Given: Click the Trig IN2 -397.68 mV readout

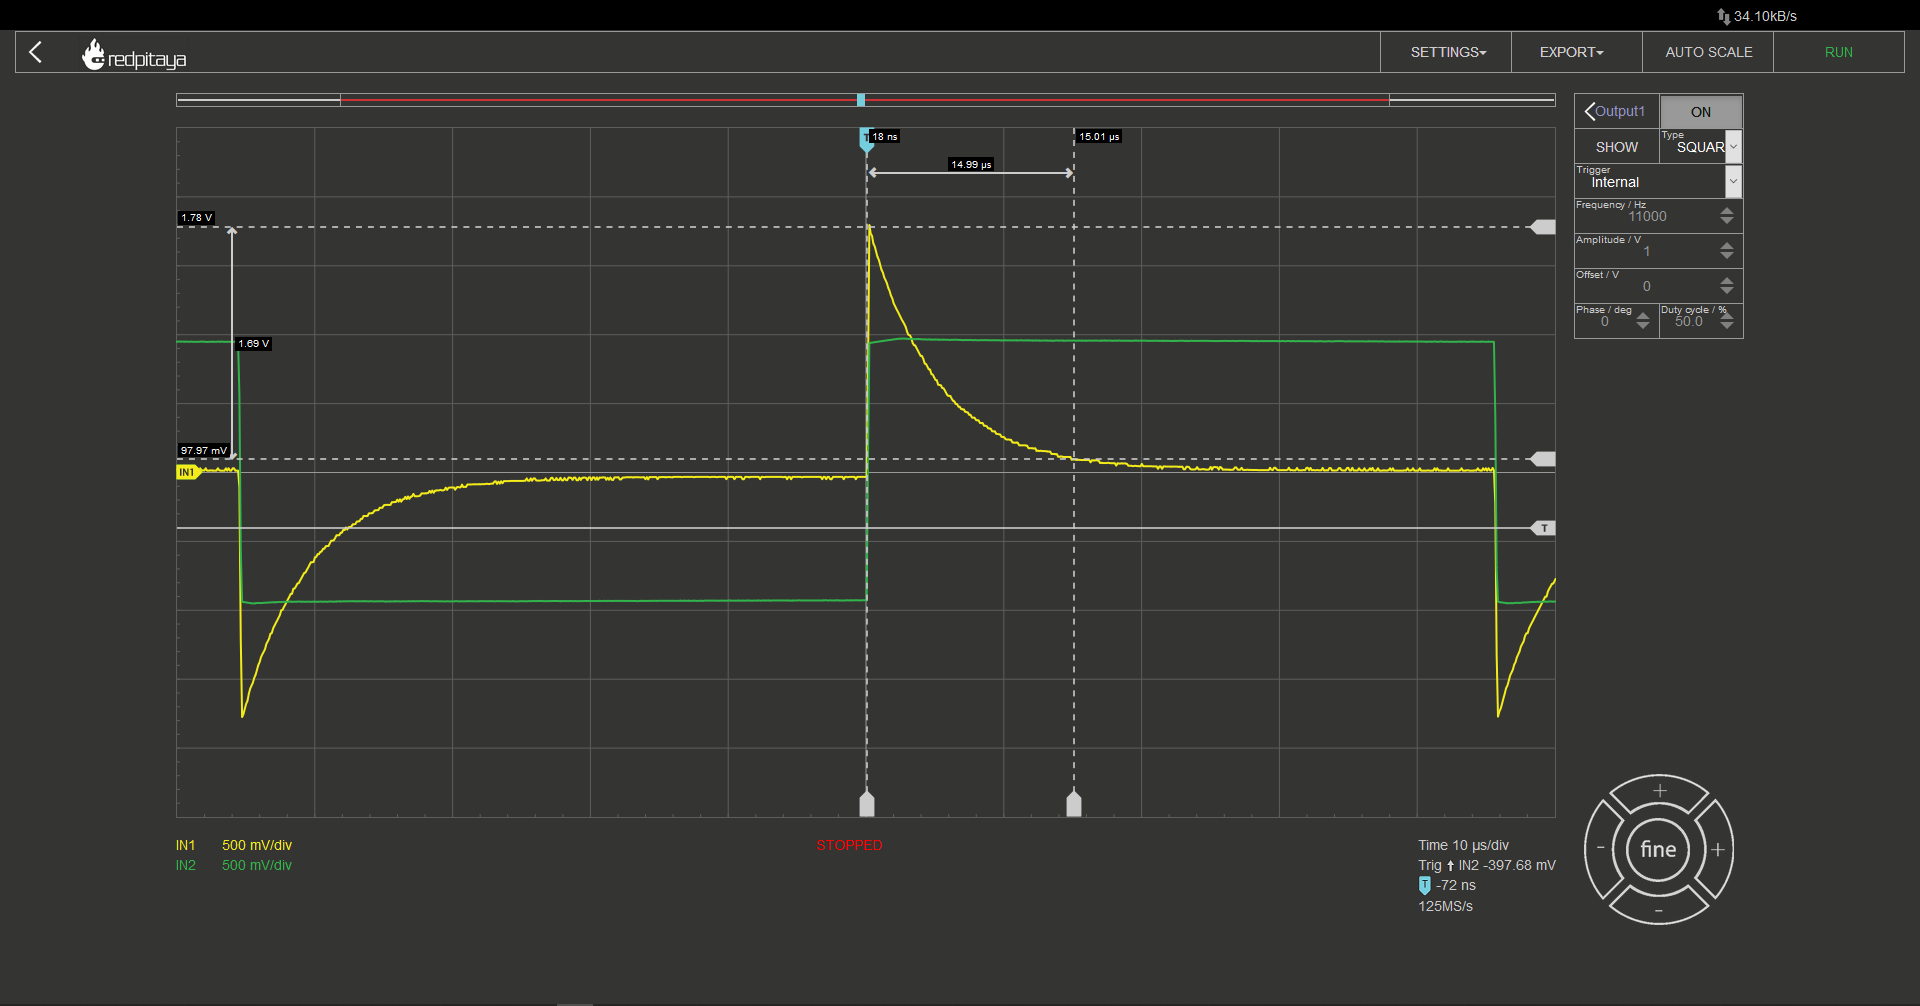Looking at the screenshot, I should (x=1487, y=865).
